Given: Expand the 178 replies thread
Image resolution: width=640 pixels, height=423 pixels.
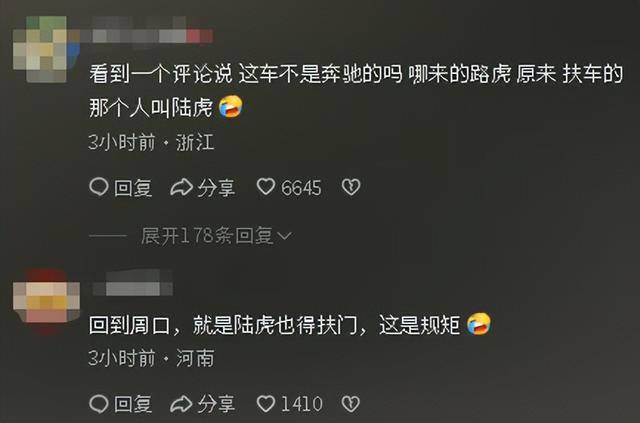Looking at the screenshot, I should [216, 236].
